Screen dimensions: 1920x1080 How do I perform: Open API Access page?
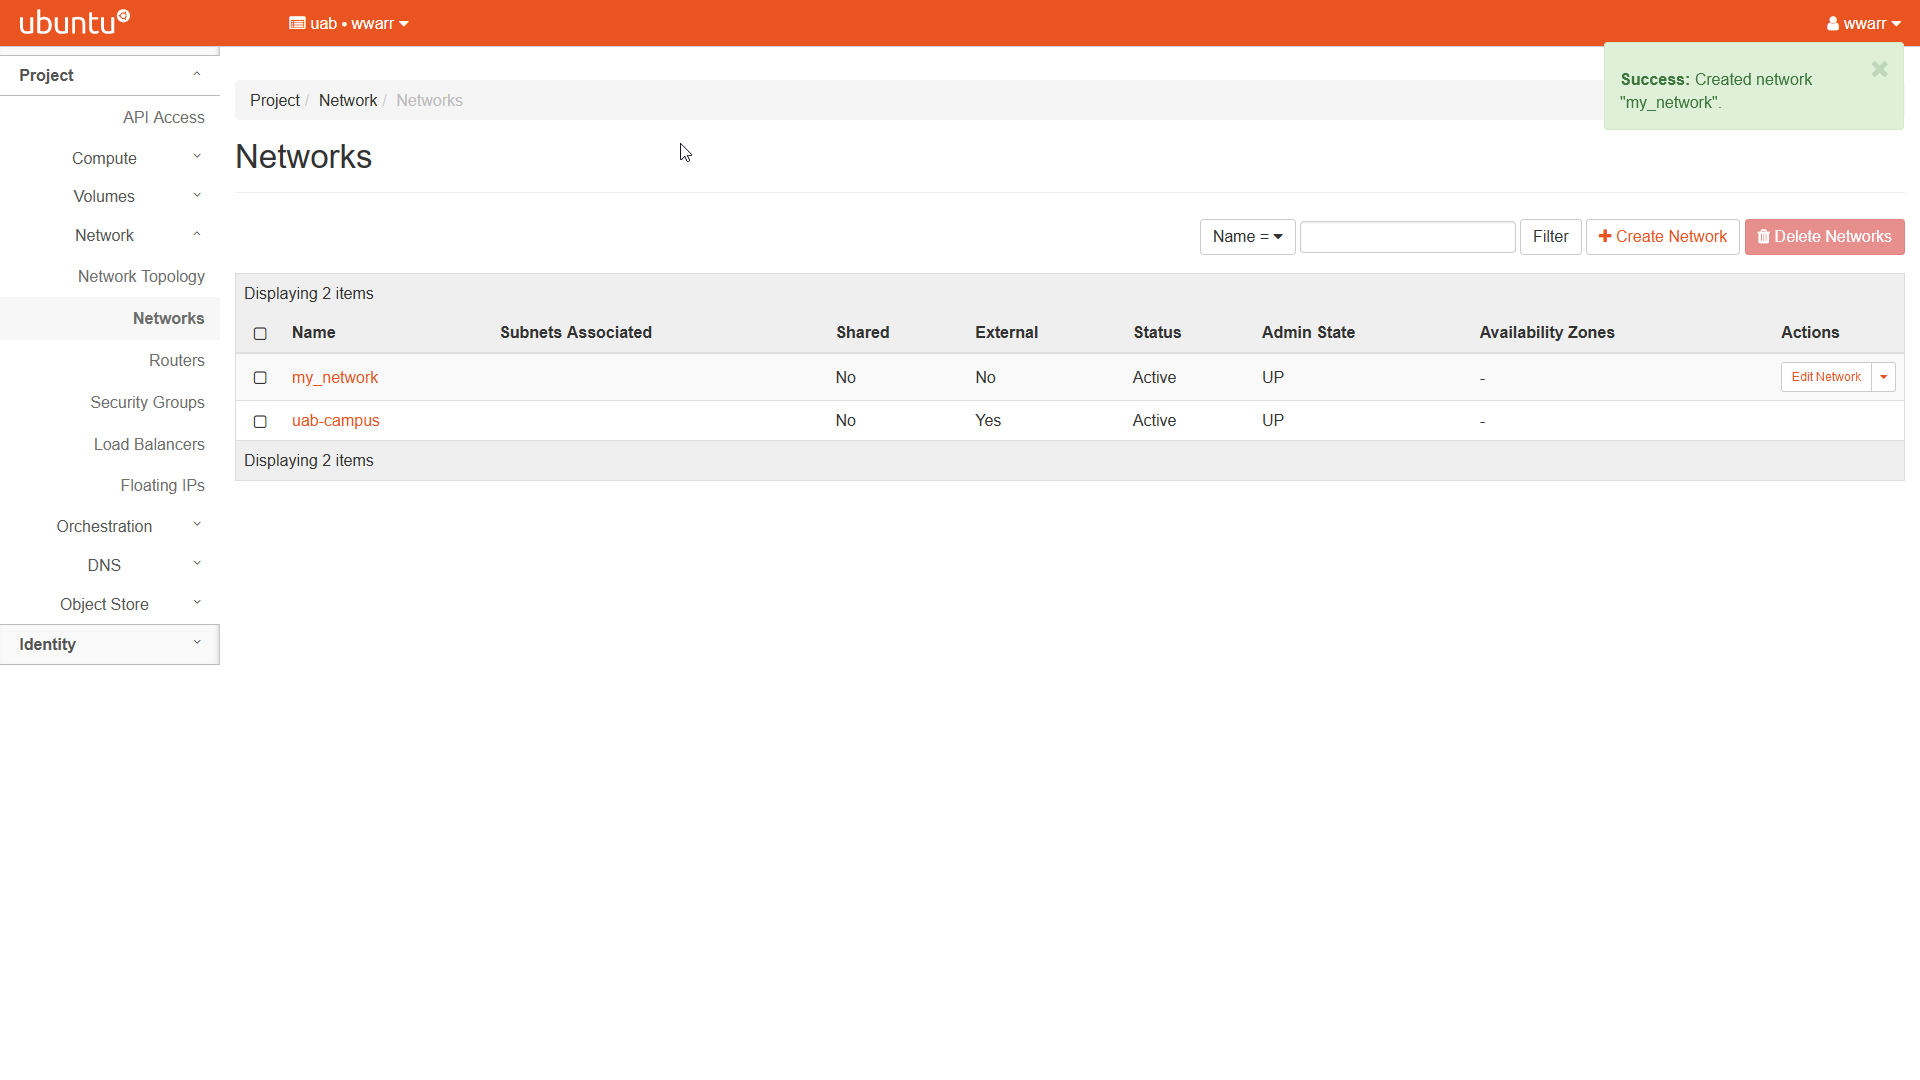163,117
